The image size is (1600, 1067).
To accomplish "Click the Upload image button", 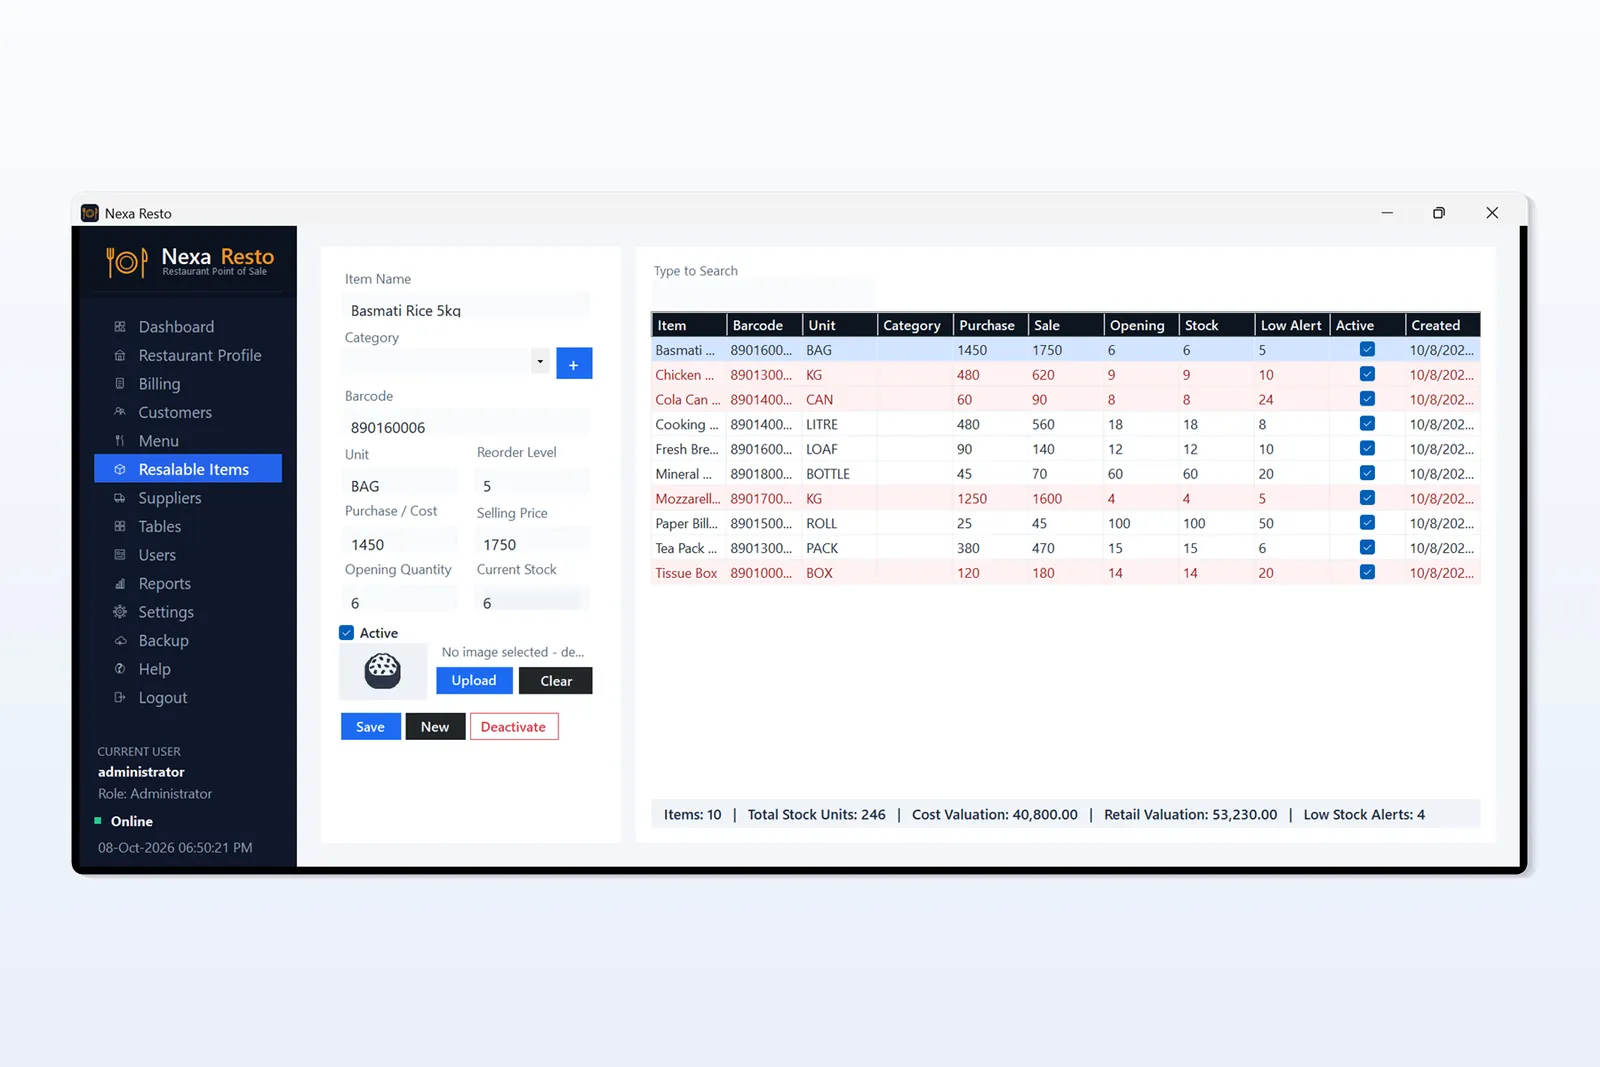I will (474, 681).
